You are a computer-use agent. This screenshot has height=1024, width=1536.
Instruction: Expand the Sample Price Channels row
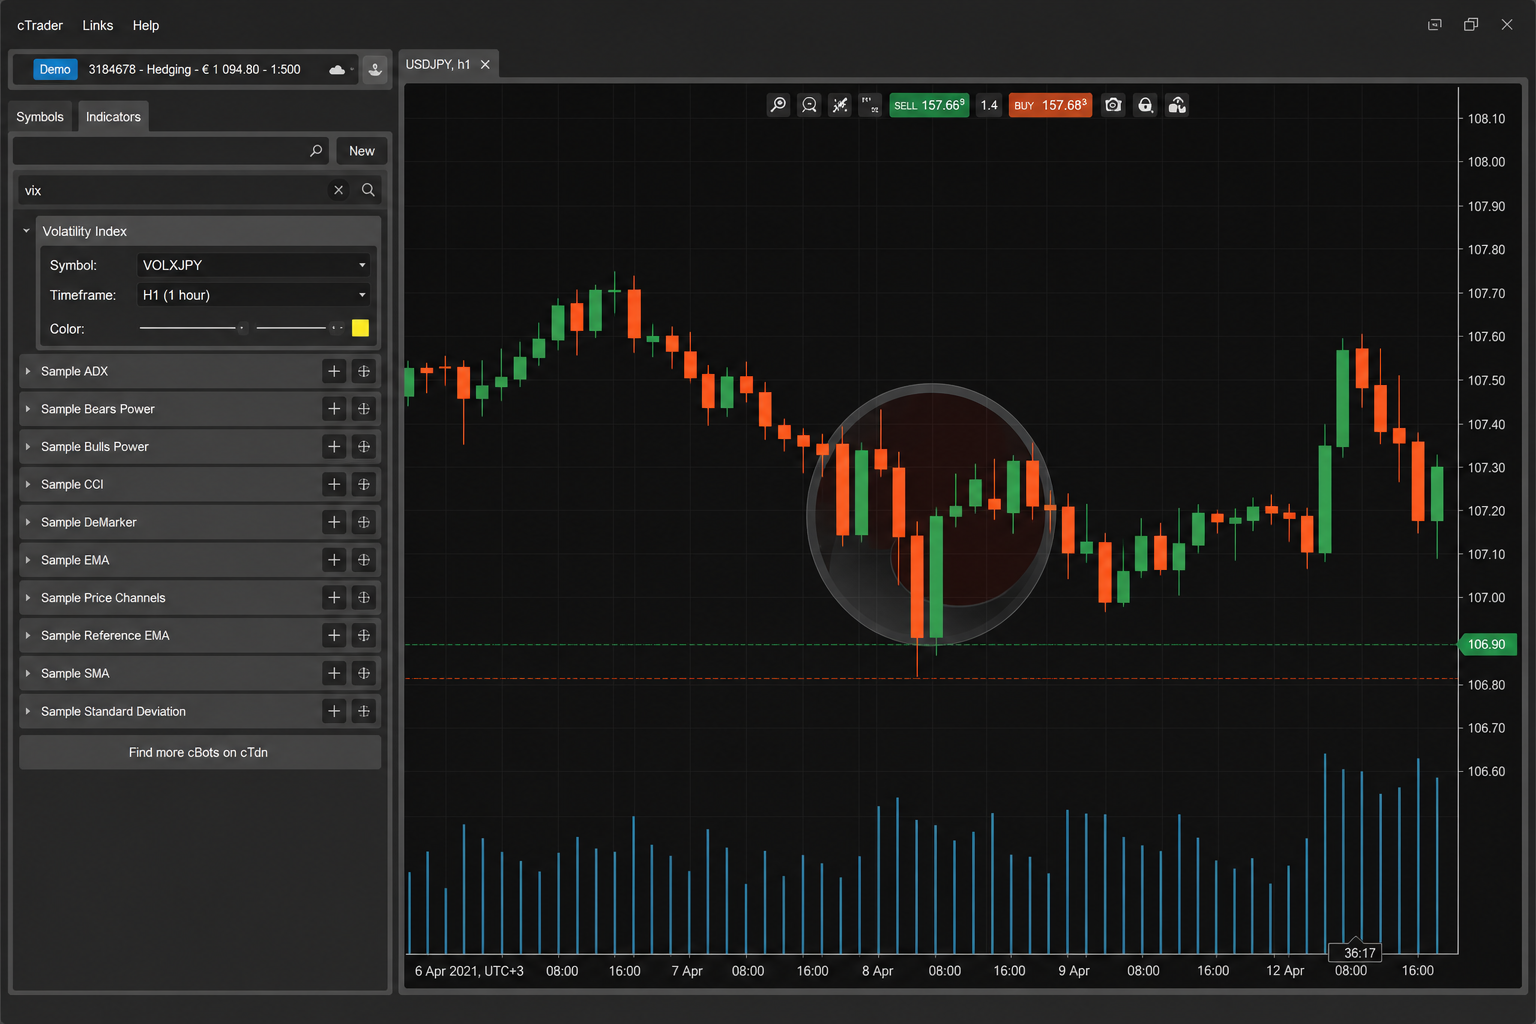click(28, 598)
